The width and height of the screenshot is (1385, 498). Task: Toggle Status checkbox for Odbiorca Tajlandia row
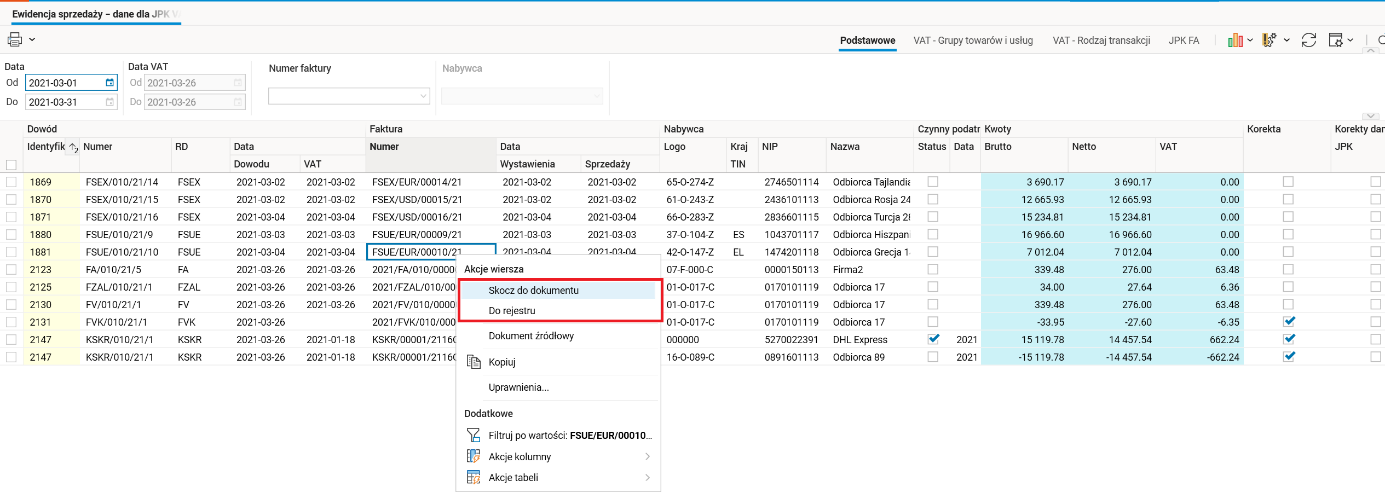click(x=933, y=182)
